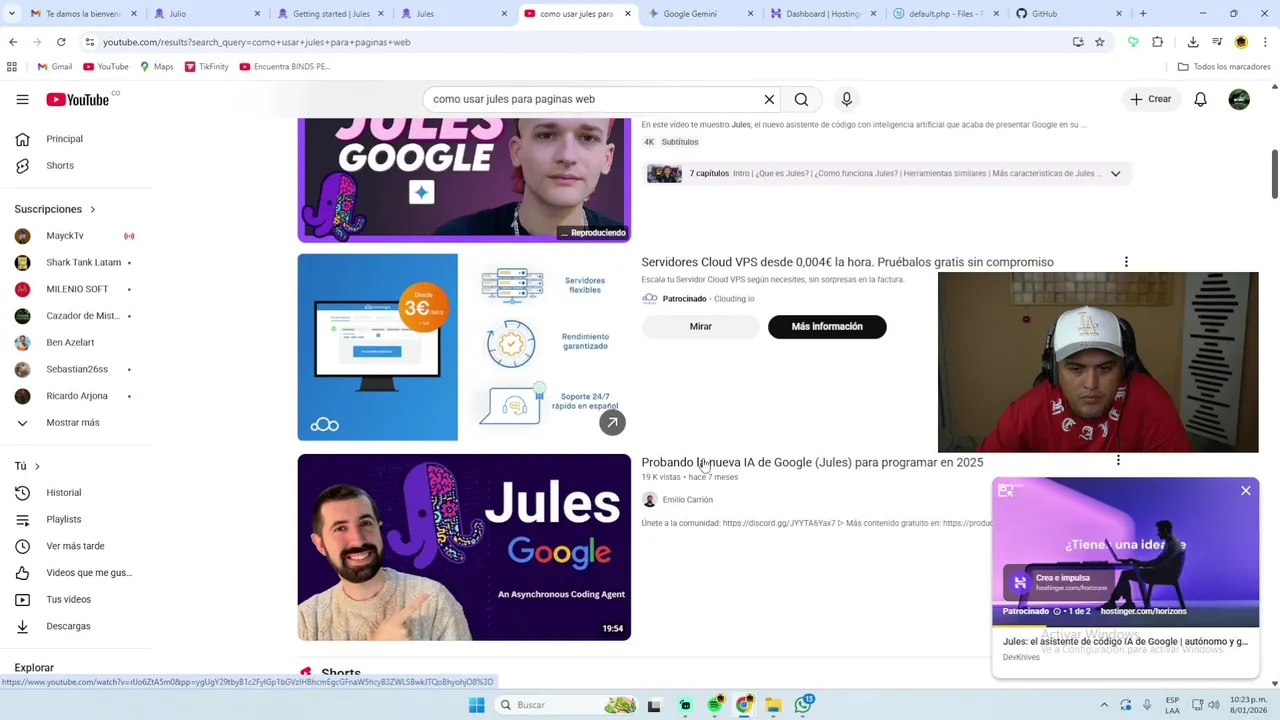Open the TikFinity bookmark
The image size is (1280, 720).
[x=206, y=67]
